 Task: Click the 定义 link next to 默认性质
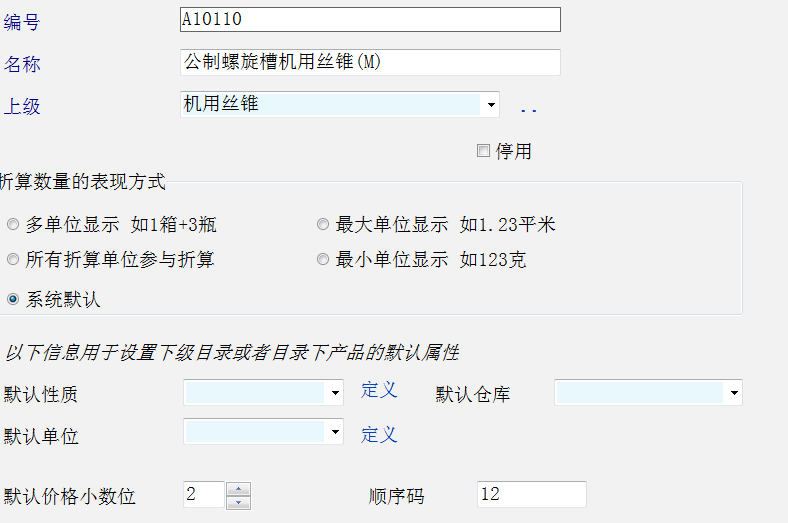coord(379,390)
